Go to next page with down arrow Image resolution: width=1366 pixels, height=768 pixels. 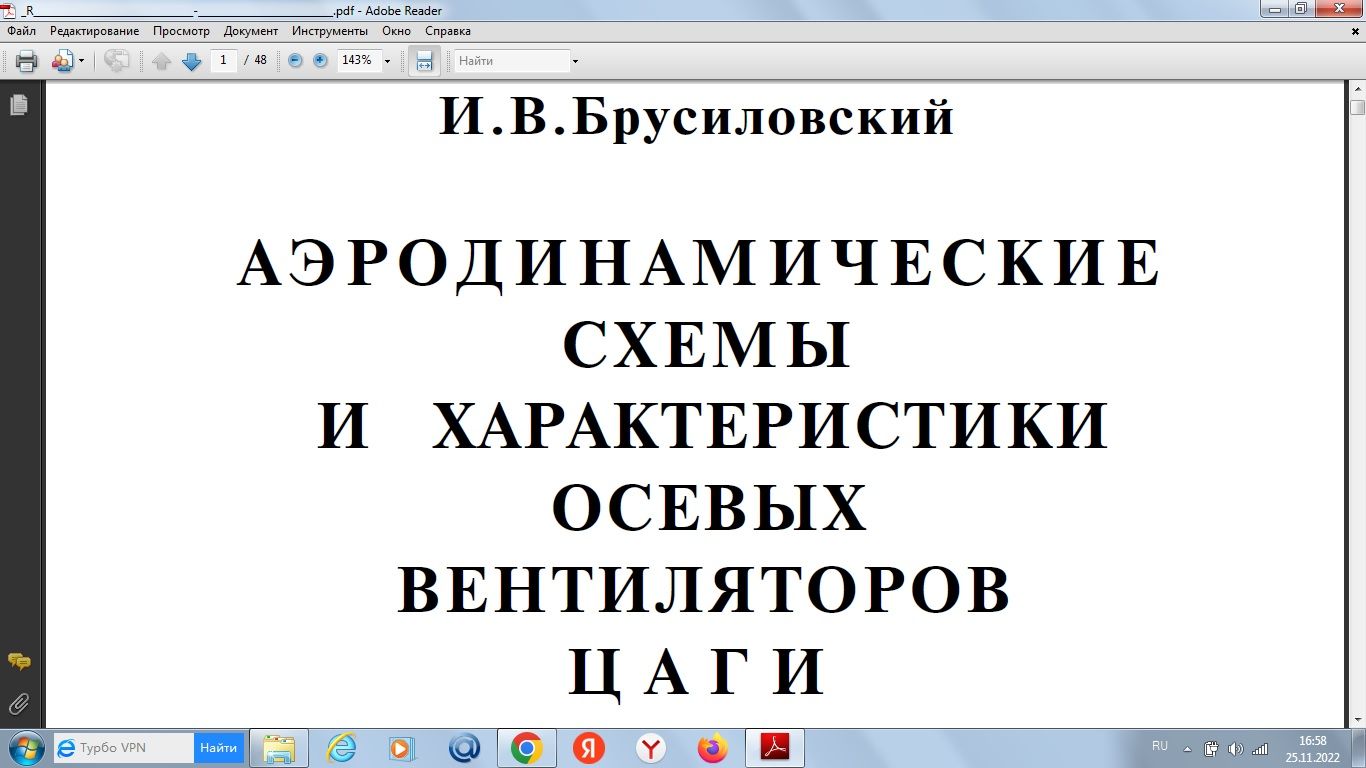click(x=191, y=60)
